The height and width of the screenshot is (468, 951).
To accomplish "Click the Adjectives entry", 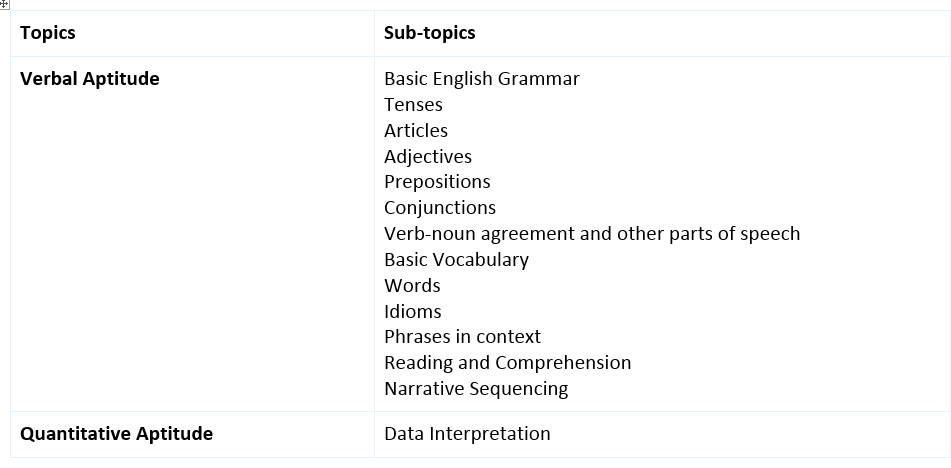I will tap(427, 157).
